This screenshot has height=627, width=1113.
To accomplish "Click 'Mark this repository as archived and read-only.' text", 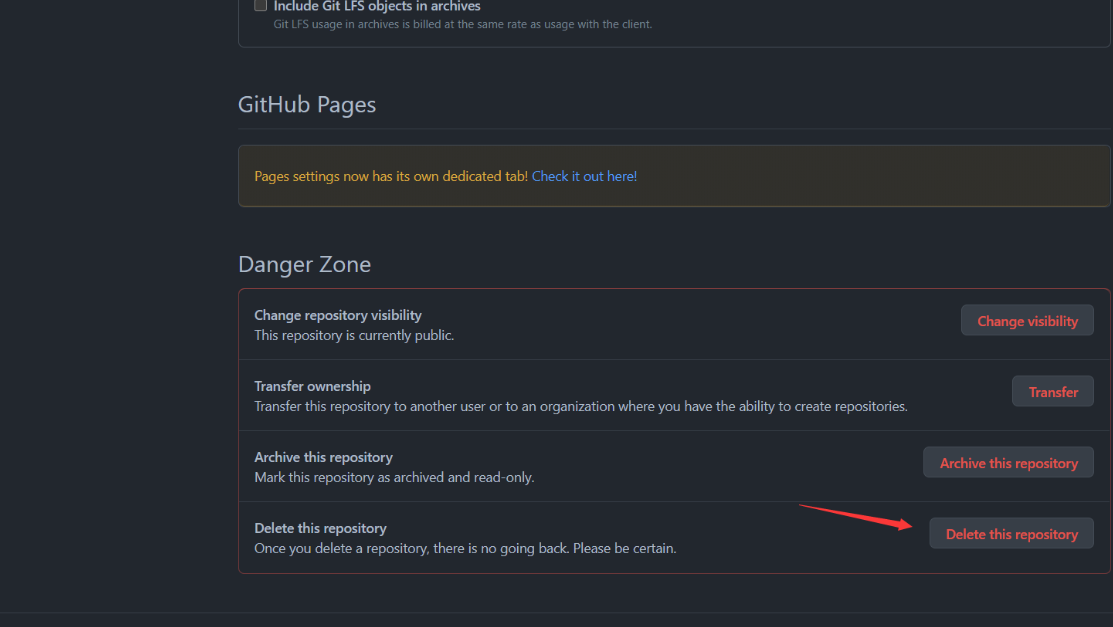I will click(394, 477).
